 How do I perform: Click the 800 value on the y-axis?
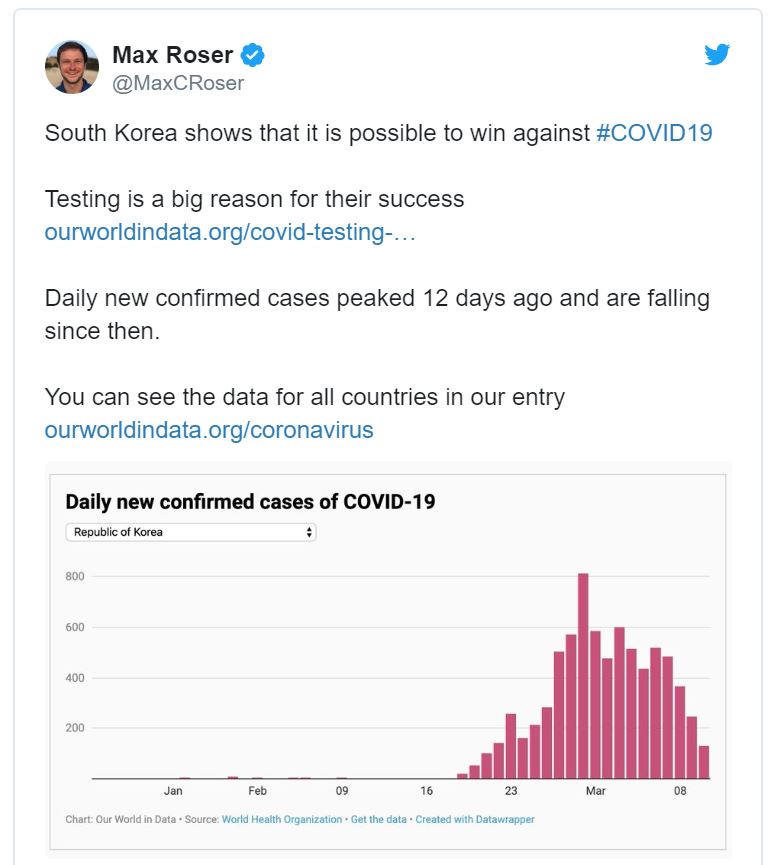pos(76,577)
